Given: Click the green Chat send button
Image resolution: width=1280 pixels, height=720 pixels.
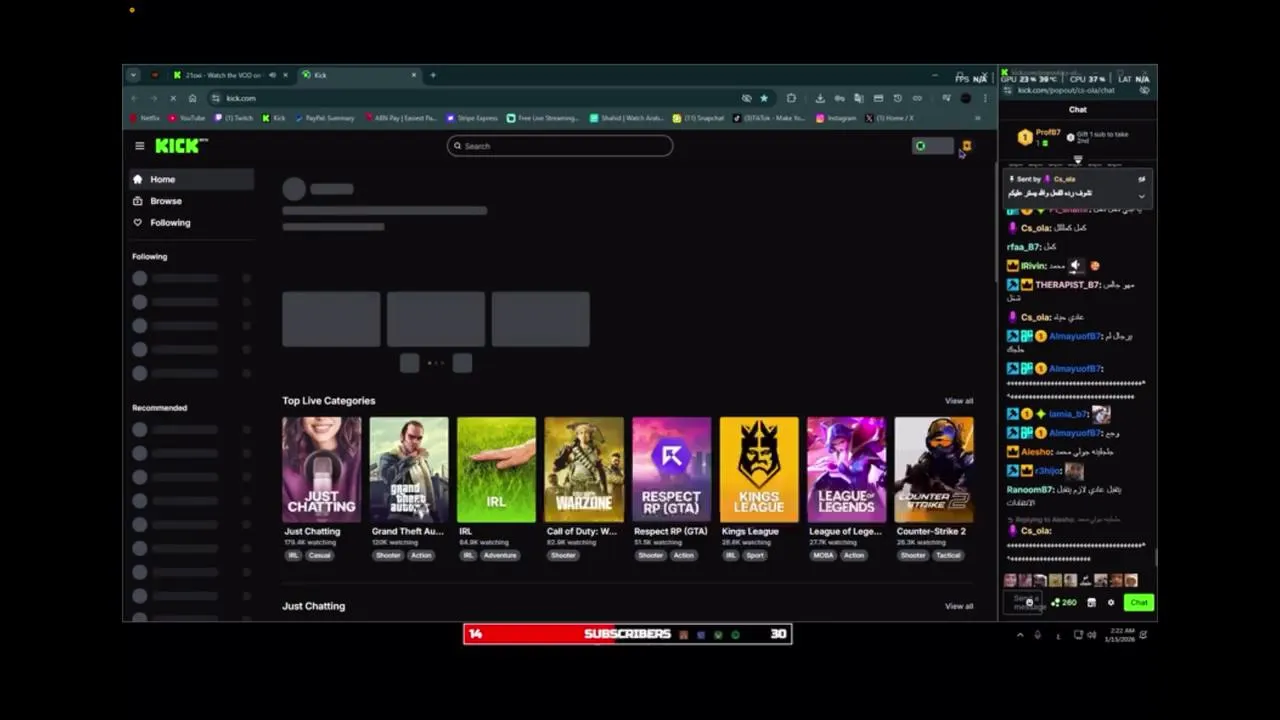Looking at the screenshot, I should pyautogui.click(x=1139, y=602).
